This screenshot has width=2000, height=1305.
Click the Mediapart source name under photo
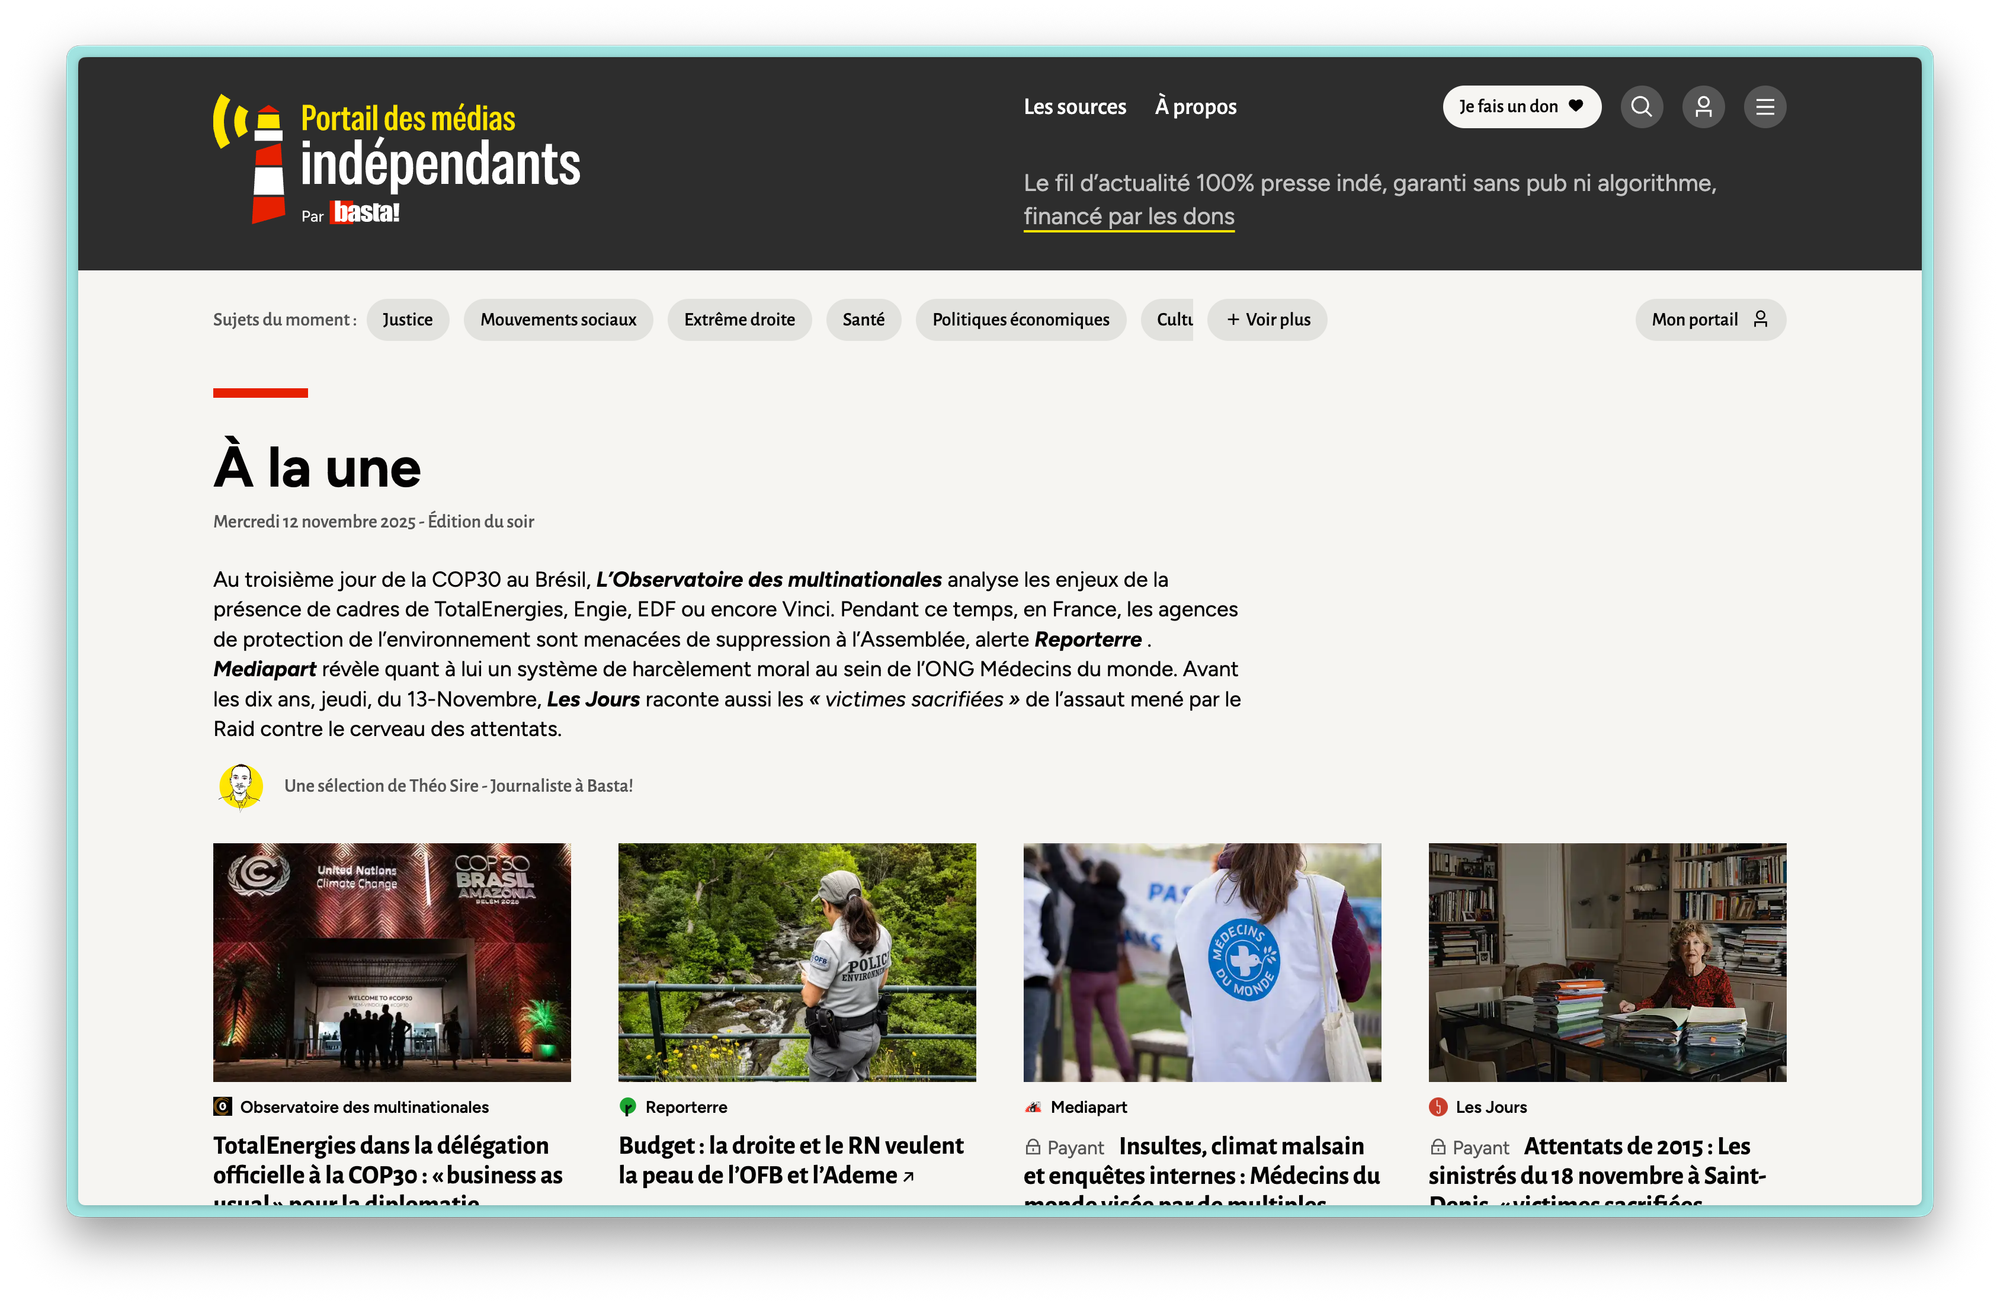(x=1089, y=1107)
